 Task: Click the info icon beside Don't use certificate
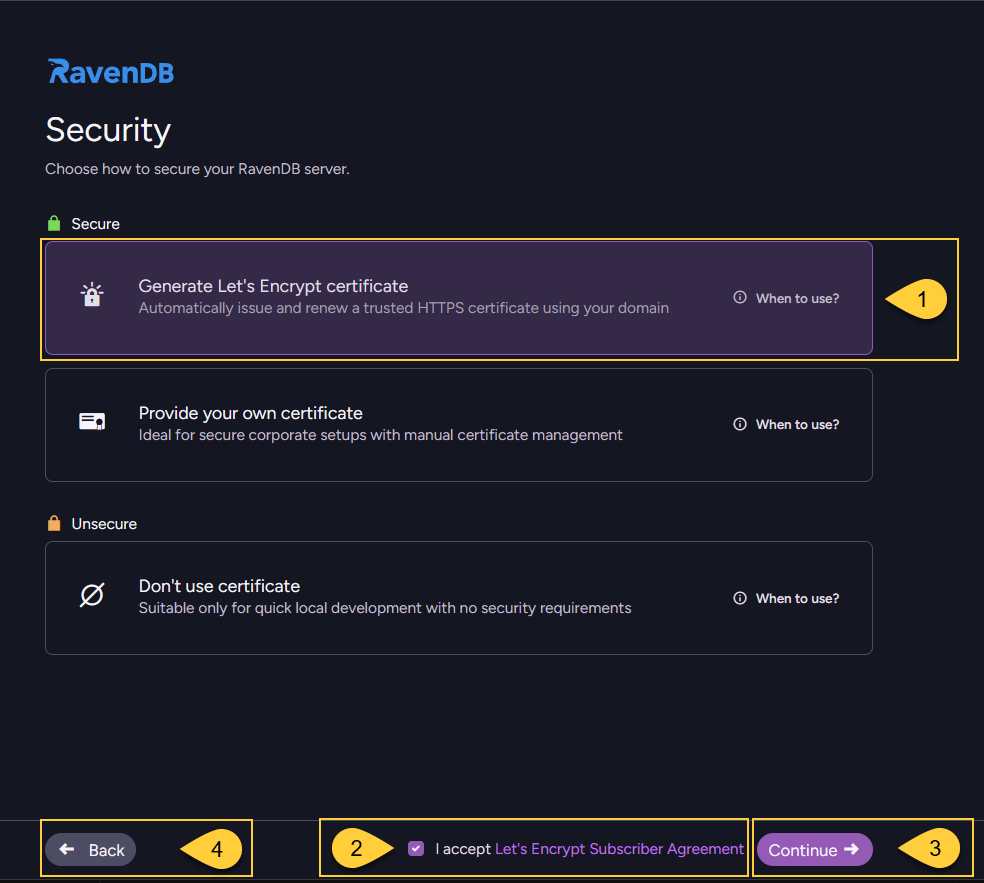tap(740, 598)
